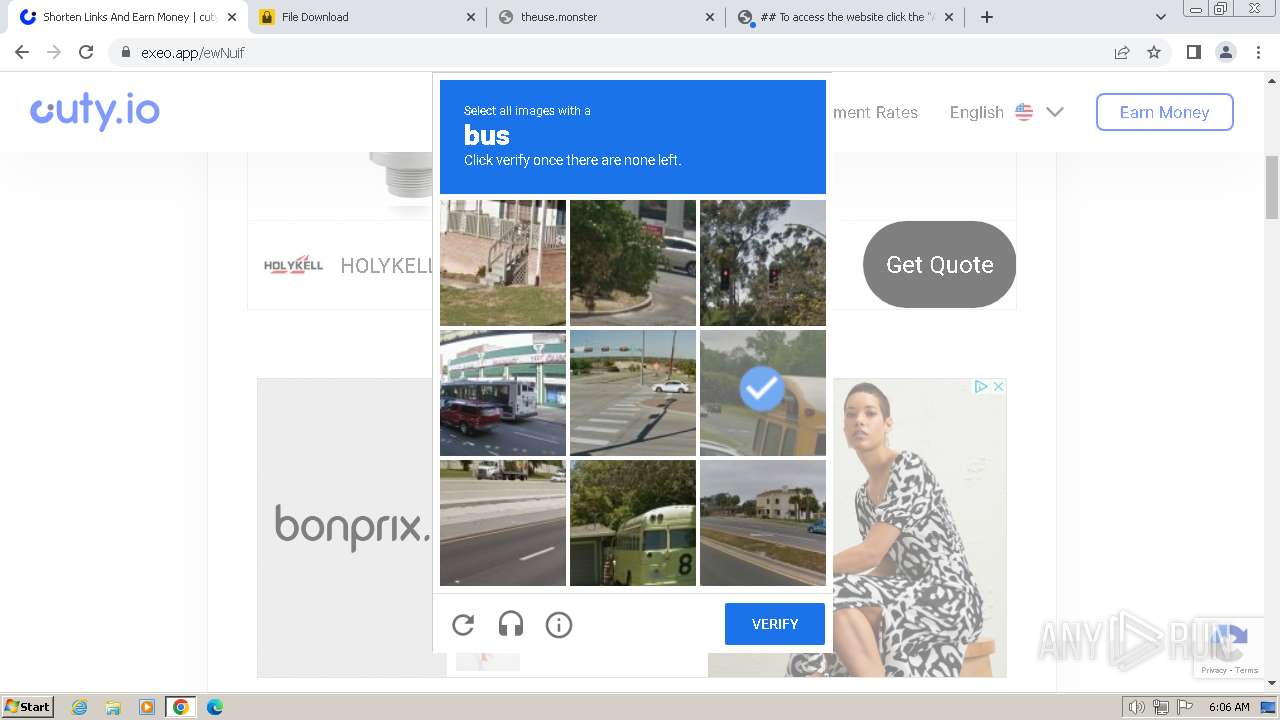Open Chrome taskbar icon
Image resolution: width=1280 pixels, height=720 pixels.
[181, 707]
